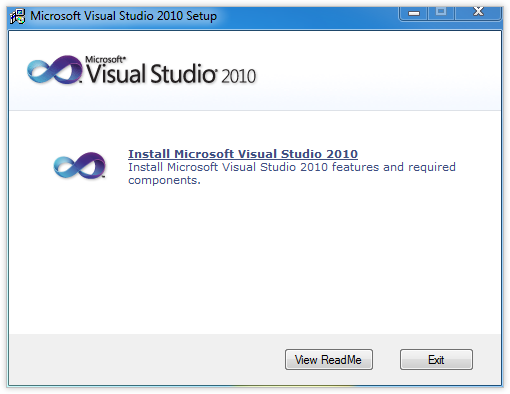
Task: Click the grayed-out maximize button
Action: pos(441,12)
